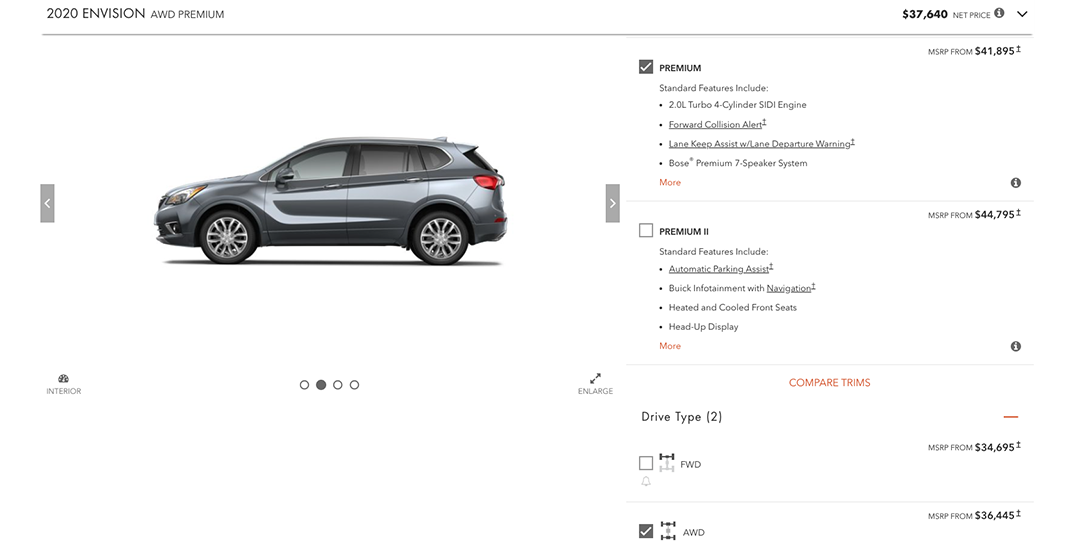Select the Premium II trim checkbox
Image resolution: width=1080 pixels, height=551 pixels.
click(x=646, y=231)
